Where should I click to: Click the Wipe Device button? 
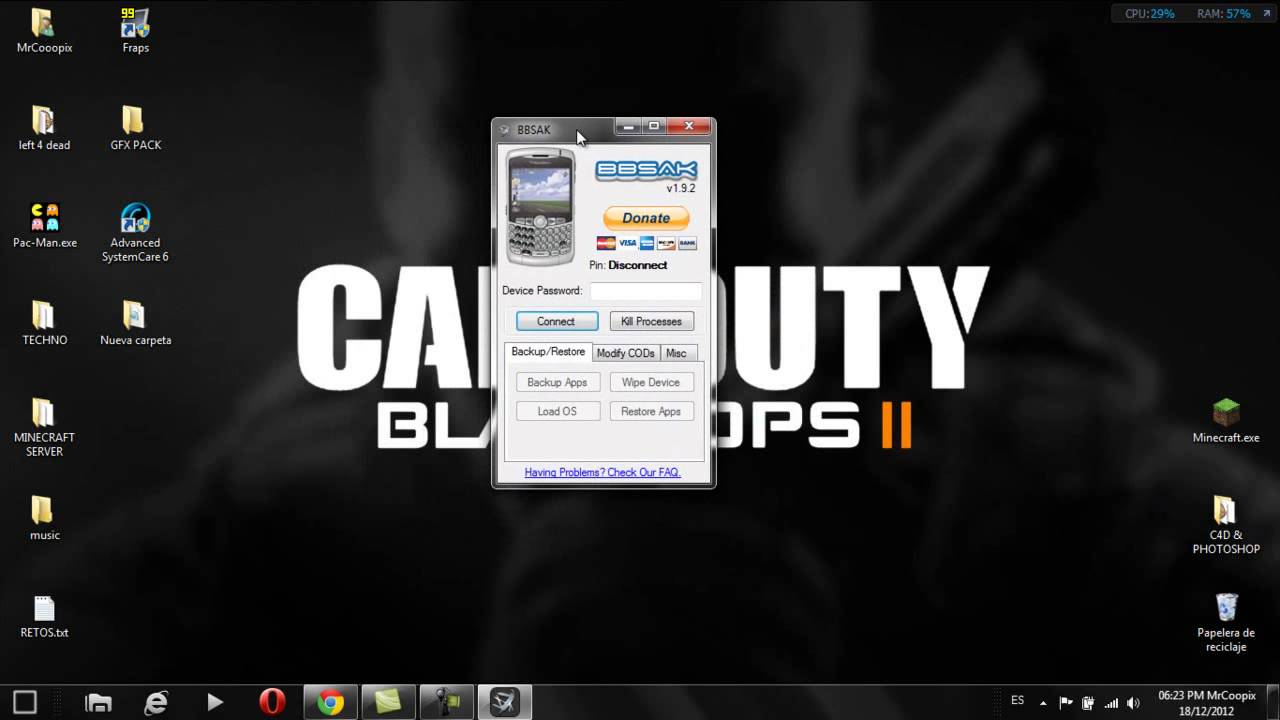[651, 382]
